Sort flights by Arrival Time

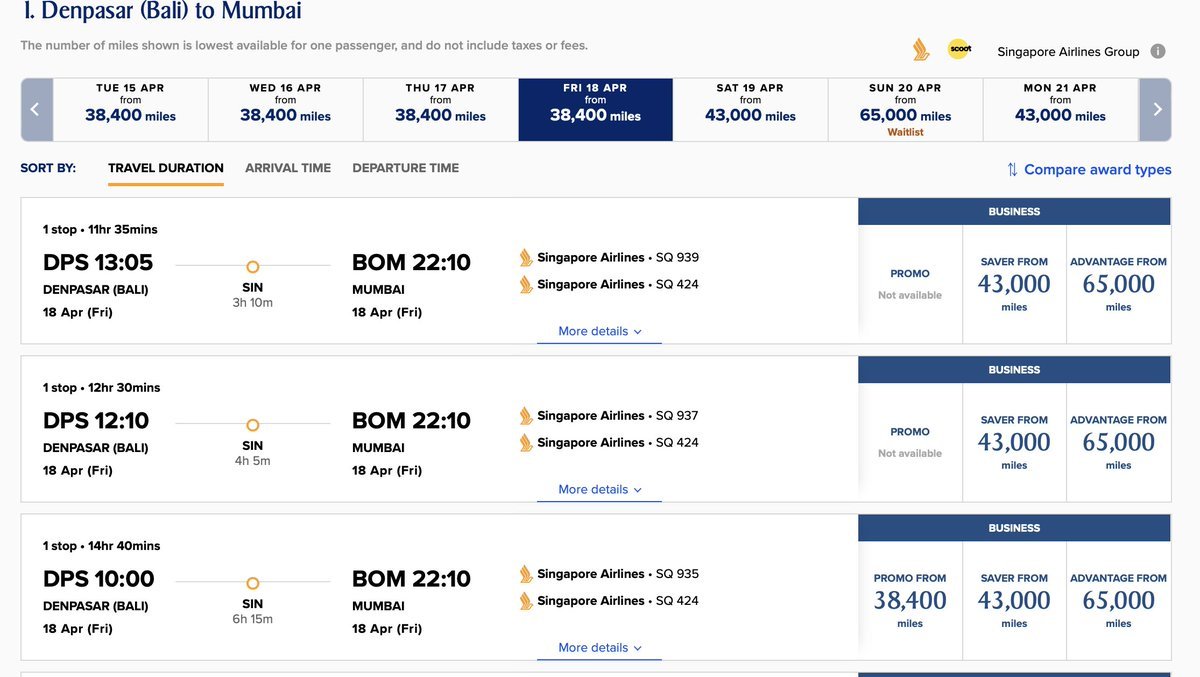coord(288,168)
